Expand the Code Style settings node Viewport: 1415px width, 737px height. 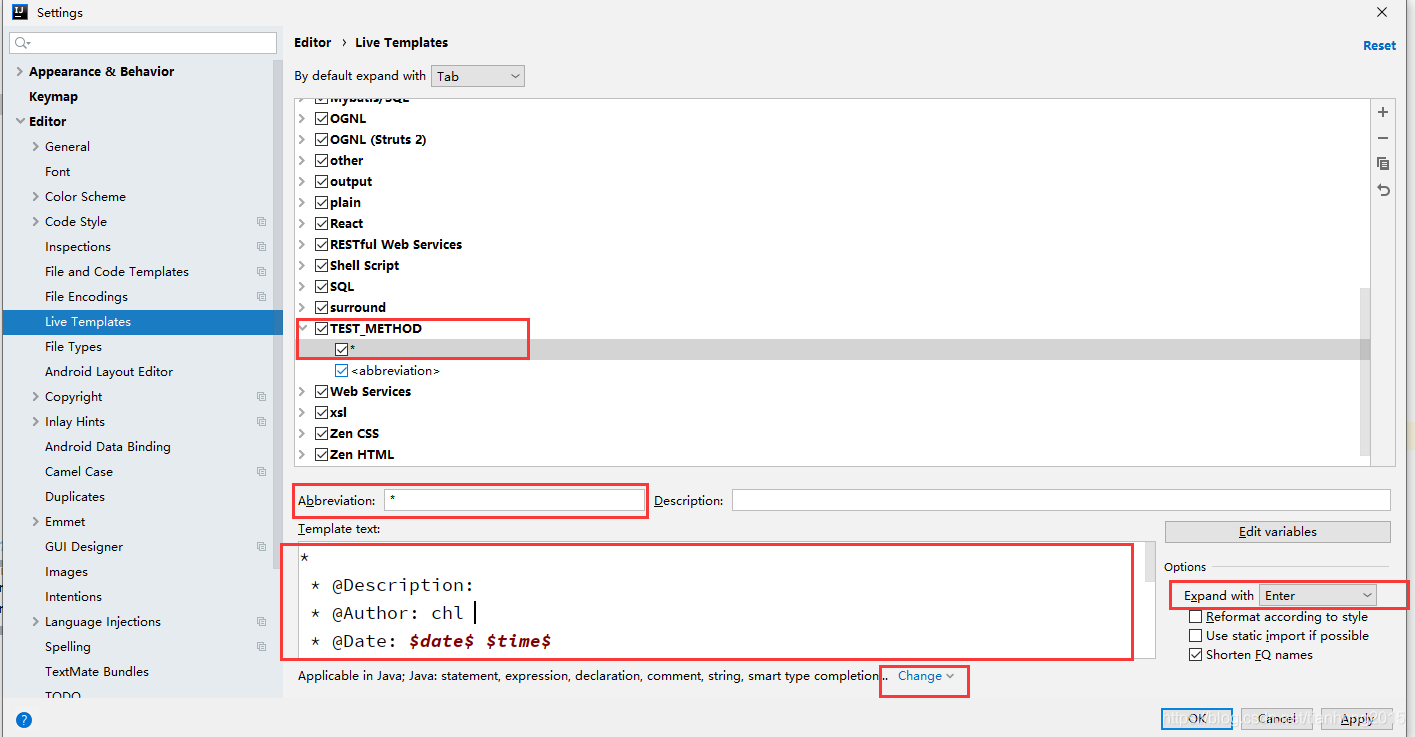[x=36, y=222]
